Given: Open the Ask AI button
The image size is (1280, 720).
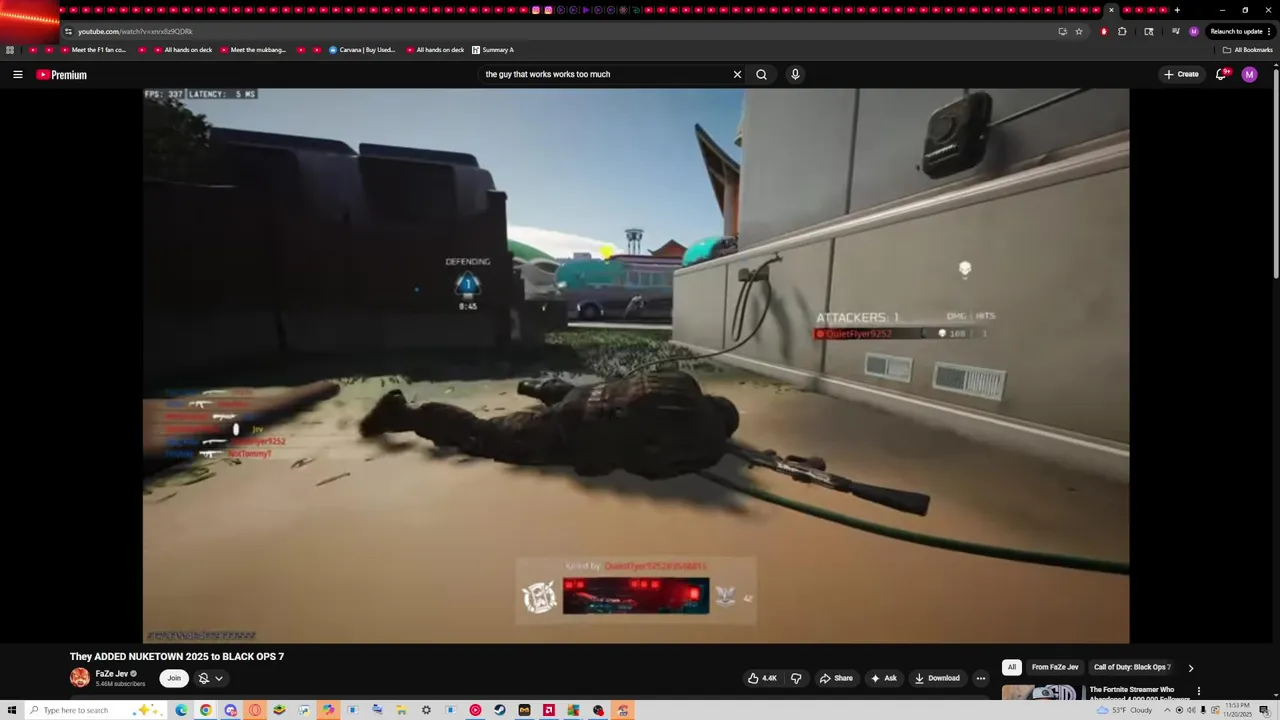Looking at the screenshot, I should tap(884, 678).
